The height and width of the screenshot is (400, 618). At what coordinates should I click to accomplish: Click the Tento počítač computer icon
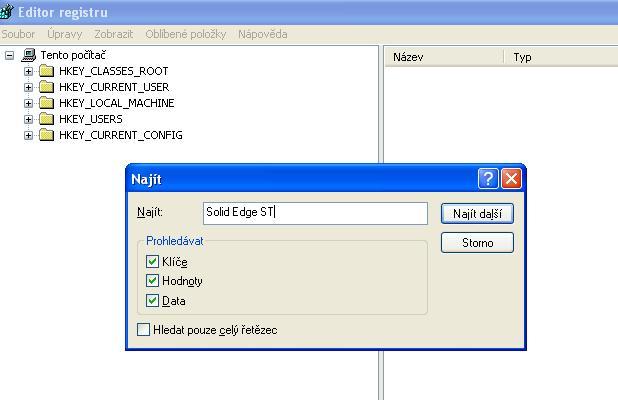(x=28, y=55)
